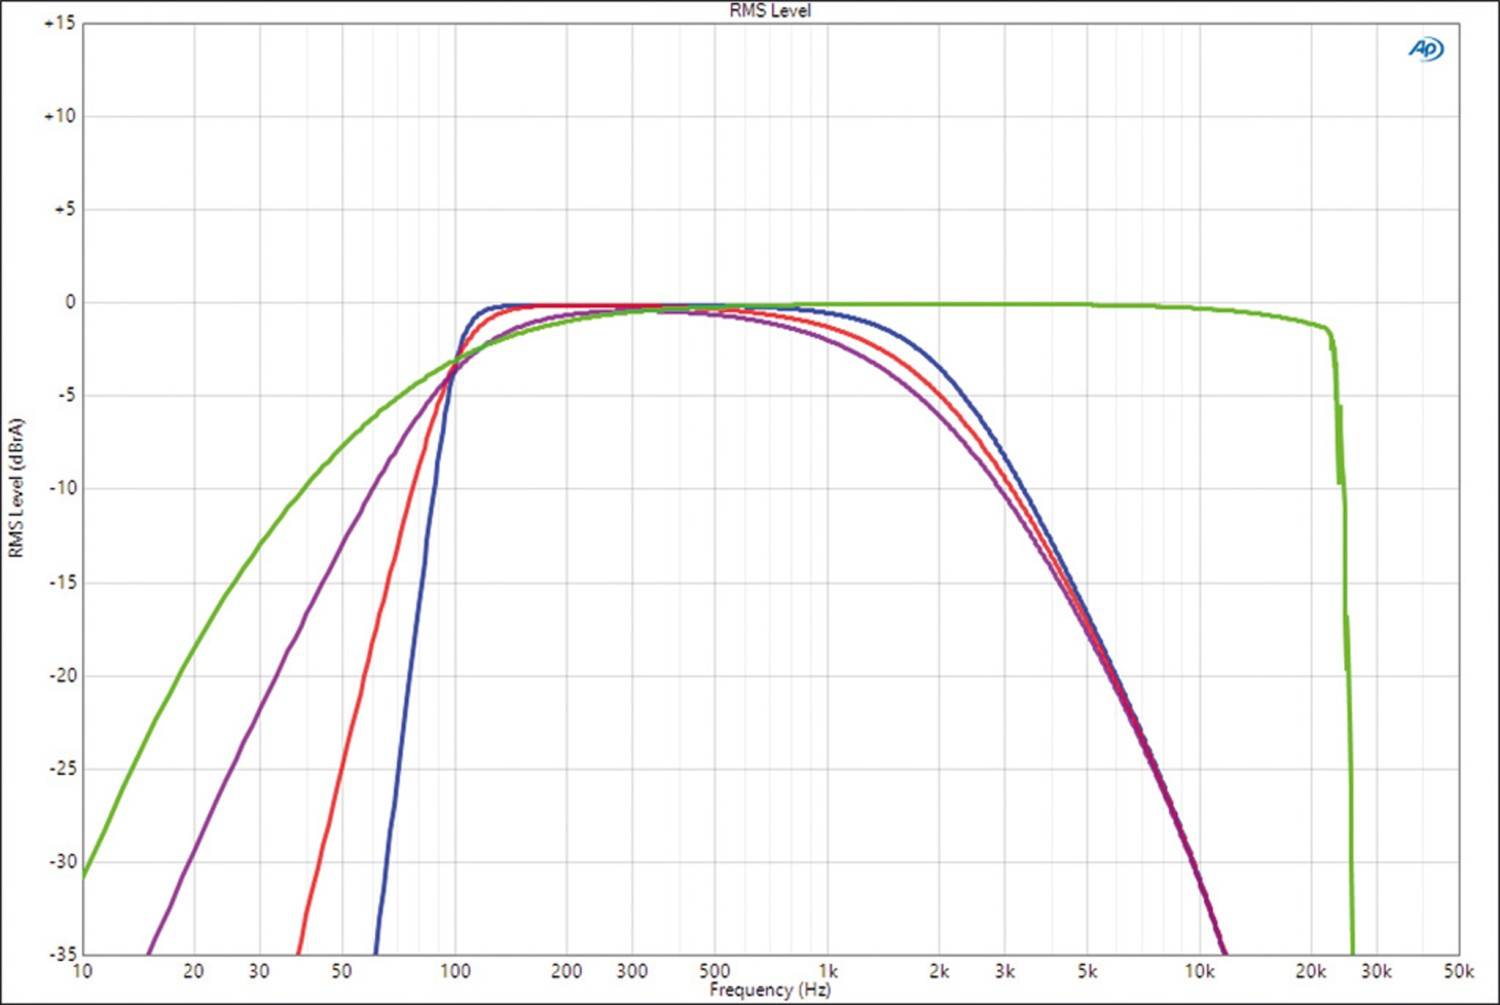The width and height of the screenshot is (1500, 1005).
Task: Click the "500" frequency tick label
Action: (714, 971)
